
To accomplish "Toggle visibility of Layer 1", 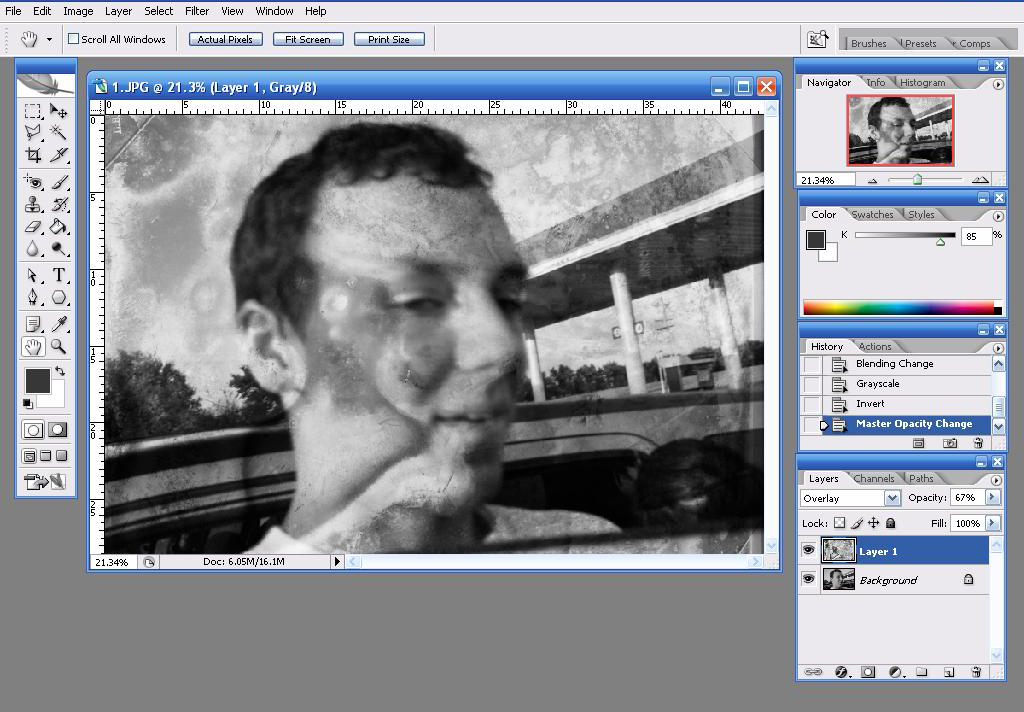I will point(808,550).
